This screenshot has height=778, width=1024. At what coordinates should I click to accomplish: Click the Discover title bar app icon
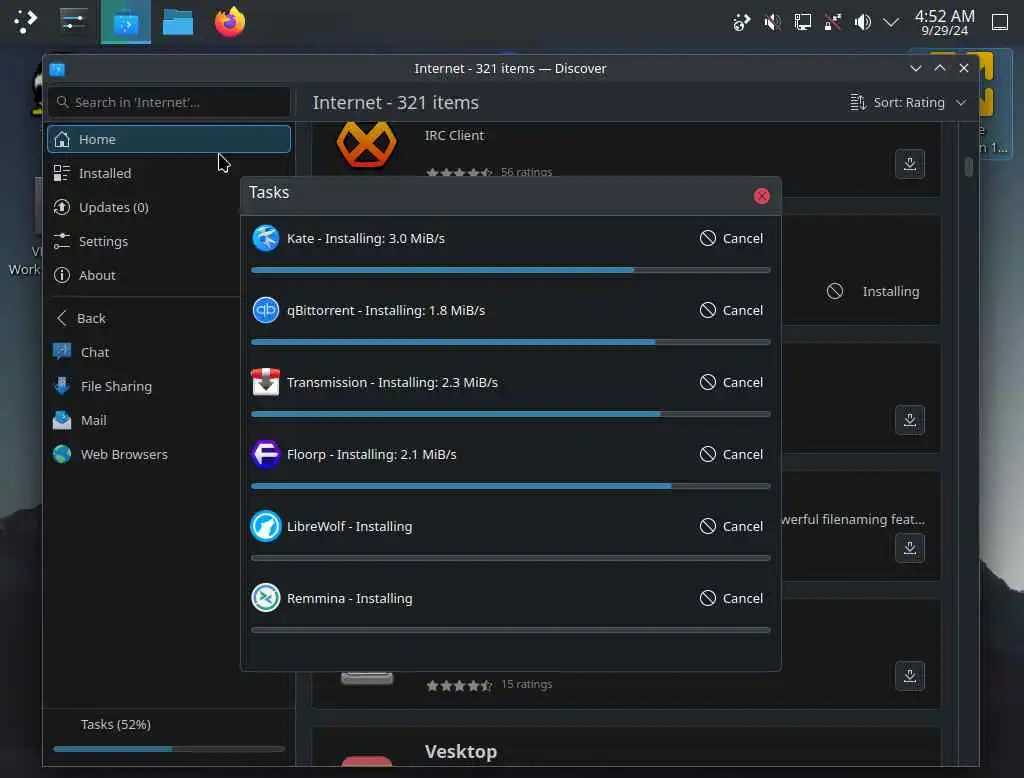pos(57,69)
